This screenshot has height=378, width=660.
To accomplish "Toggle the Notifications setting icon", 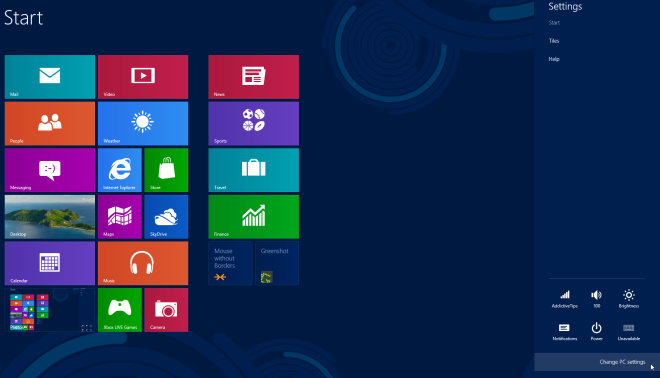I will 565,332.
